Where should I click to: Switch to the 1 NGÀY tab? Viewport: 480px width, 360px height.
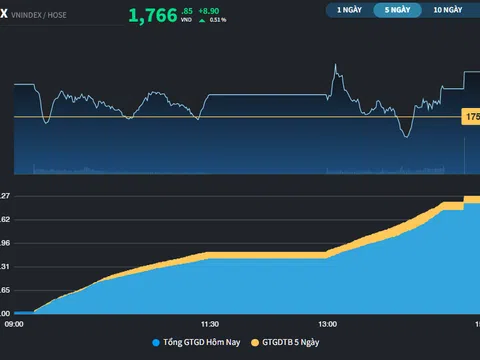(x=349, y=10)
